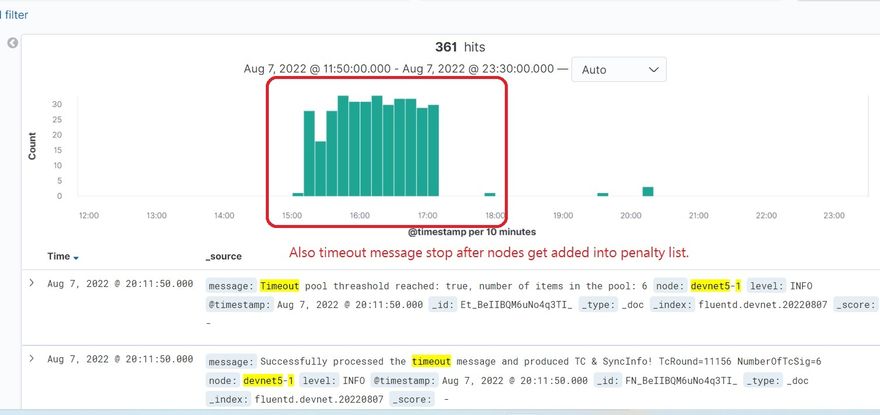Click the short dip bar after 15:10
Image resolution: width=880 pixels, height=415 pixels.
[x=321, y=168]
